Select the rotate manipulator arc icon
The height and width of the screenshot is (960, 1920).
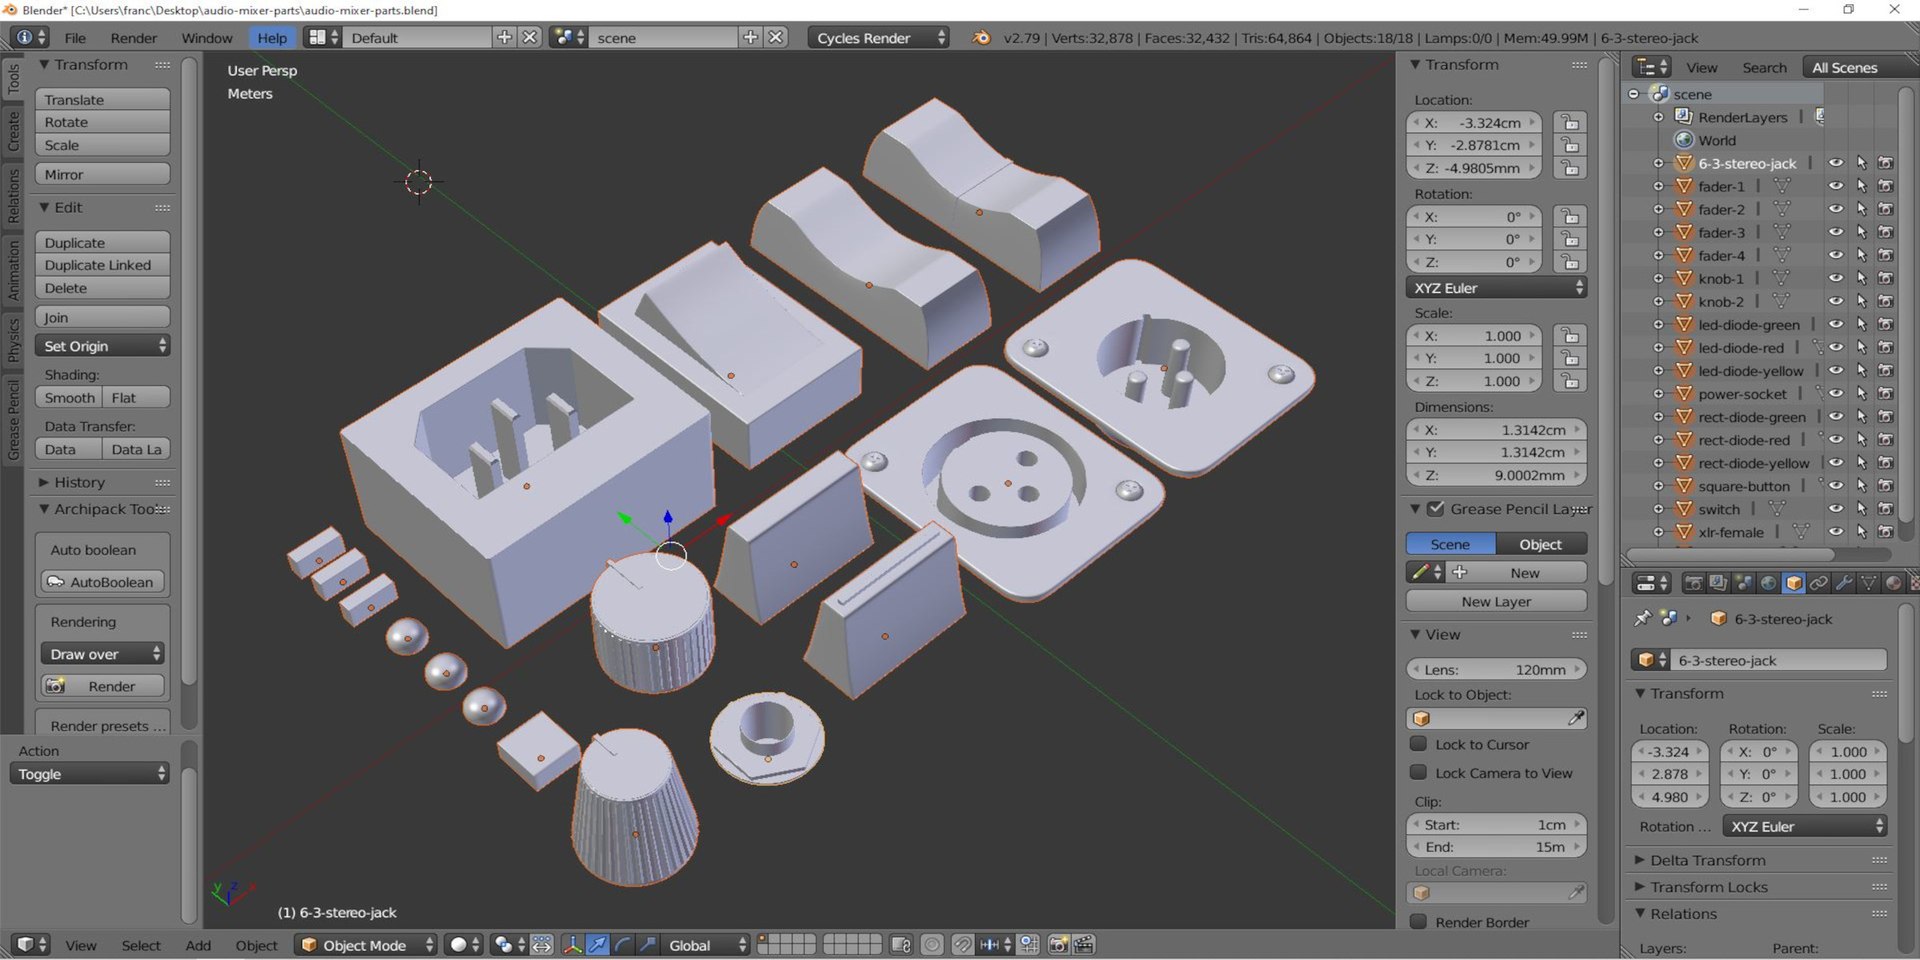(x=622, y=945)
